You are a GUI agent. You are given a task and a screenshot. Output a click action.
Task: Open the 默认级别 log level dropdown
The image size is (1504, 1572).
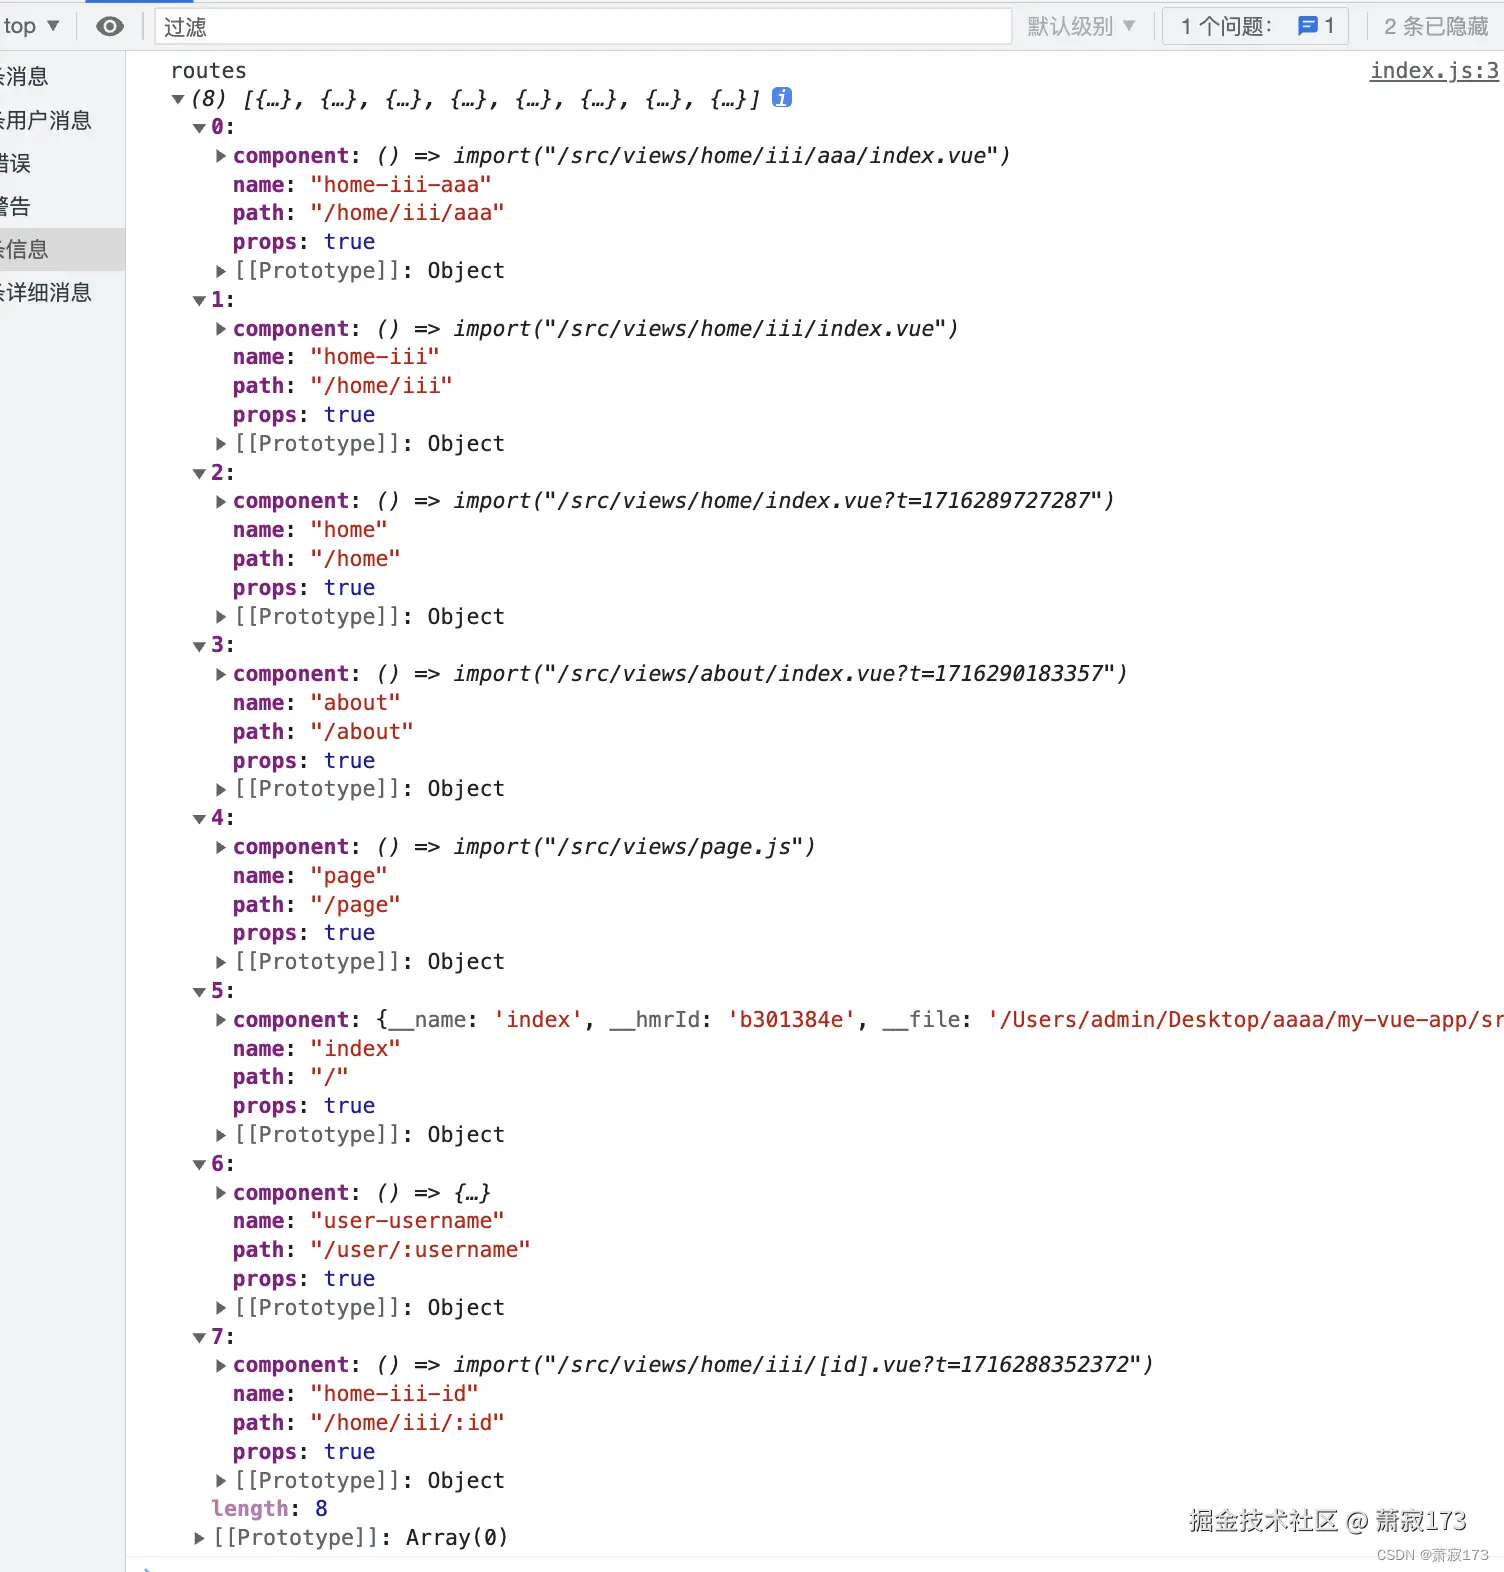1081,27
